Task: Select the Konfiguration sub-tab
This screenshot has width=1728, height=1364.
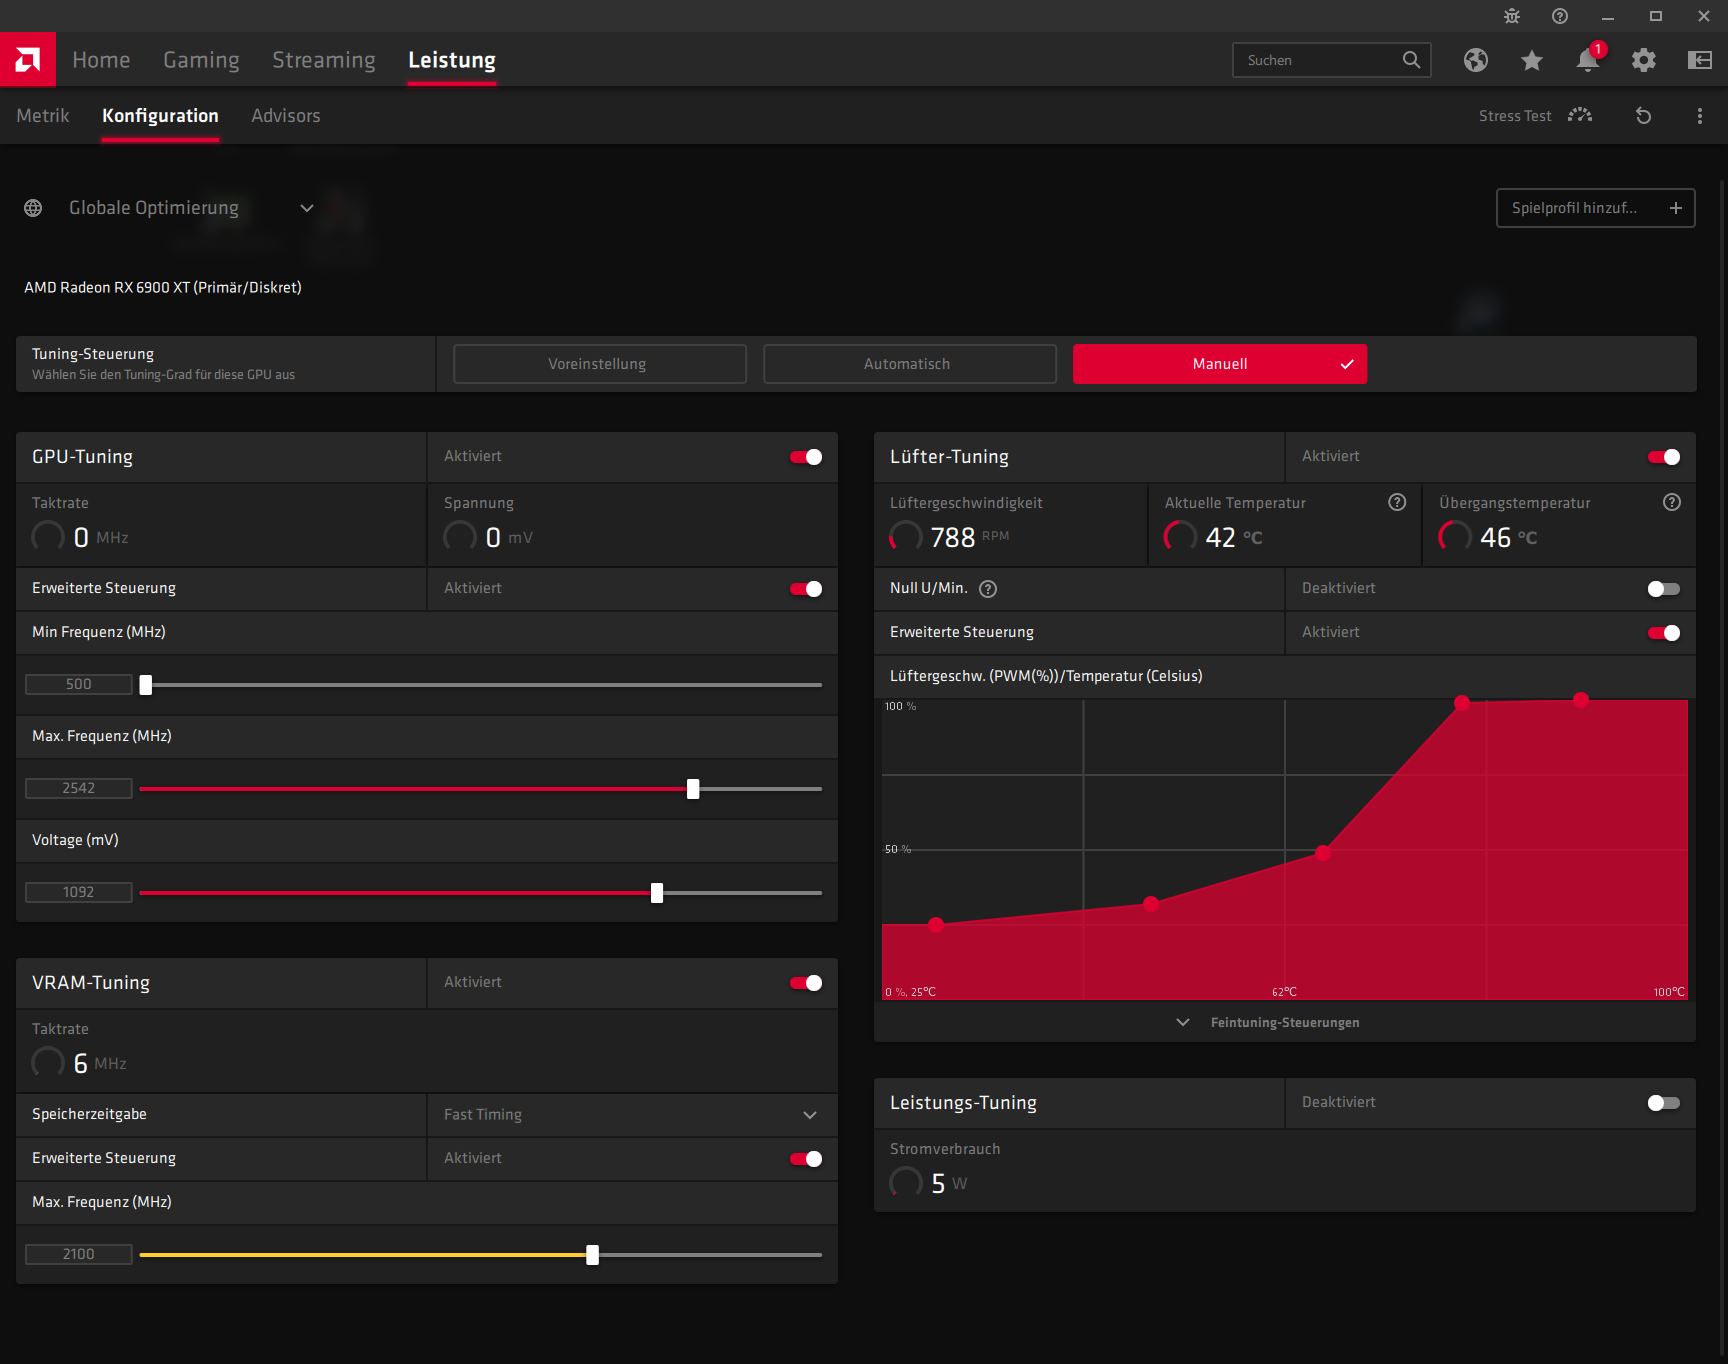Action: (x=160, y=116)
